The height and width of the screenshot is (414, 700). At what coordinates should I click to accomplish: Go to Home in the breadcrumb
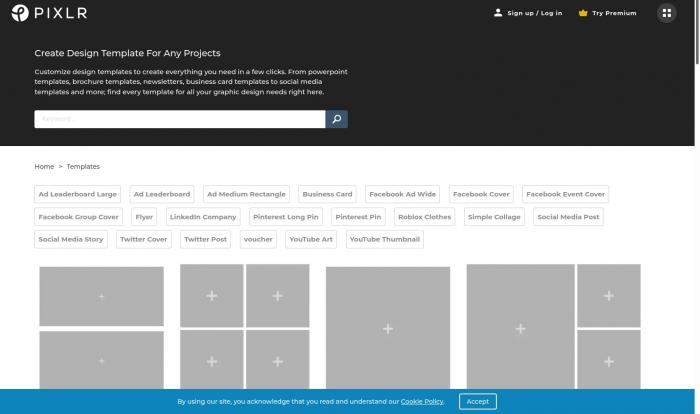tap(44, 166)
